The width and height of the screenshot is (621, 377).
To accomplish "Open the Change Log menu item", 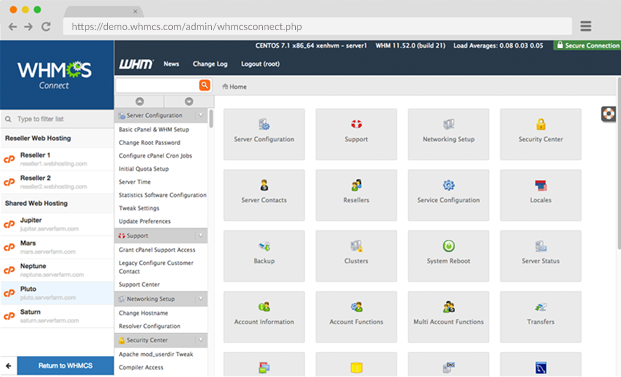I will pyautogui.click(x=210, y=64).
